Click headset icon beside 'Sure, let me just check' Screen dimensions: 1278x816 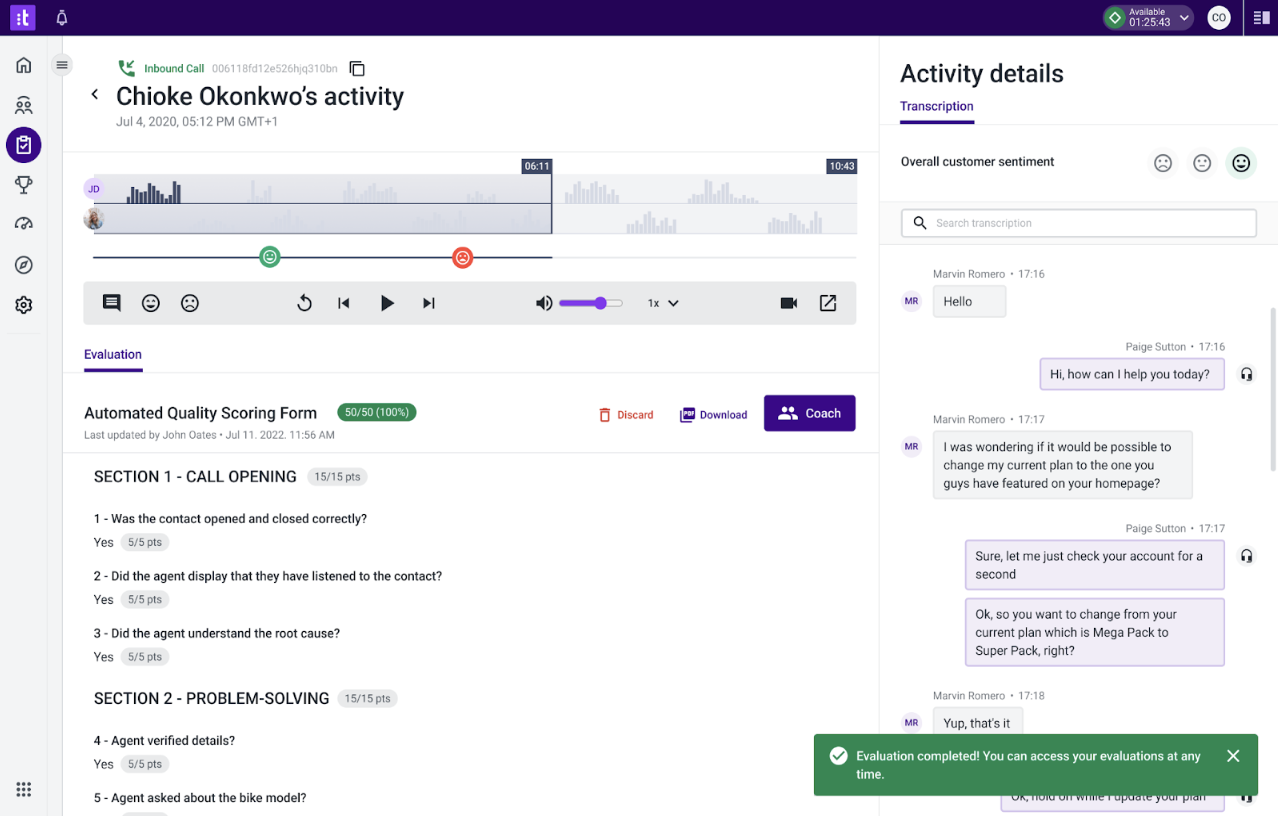coord(1247,555)
